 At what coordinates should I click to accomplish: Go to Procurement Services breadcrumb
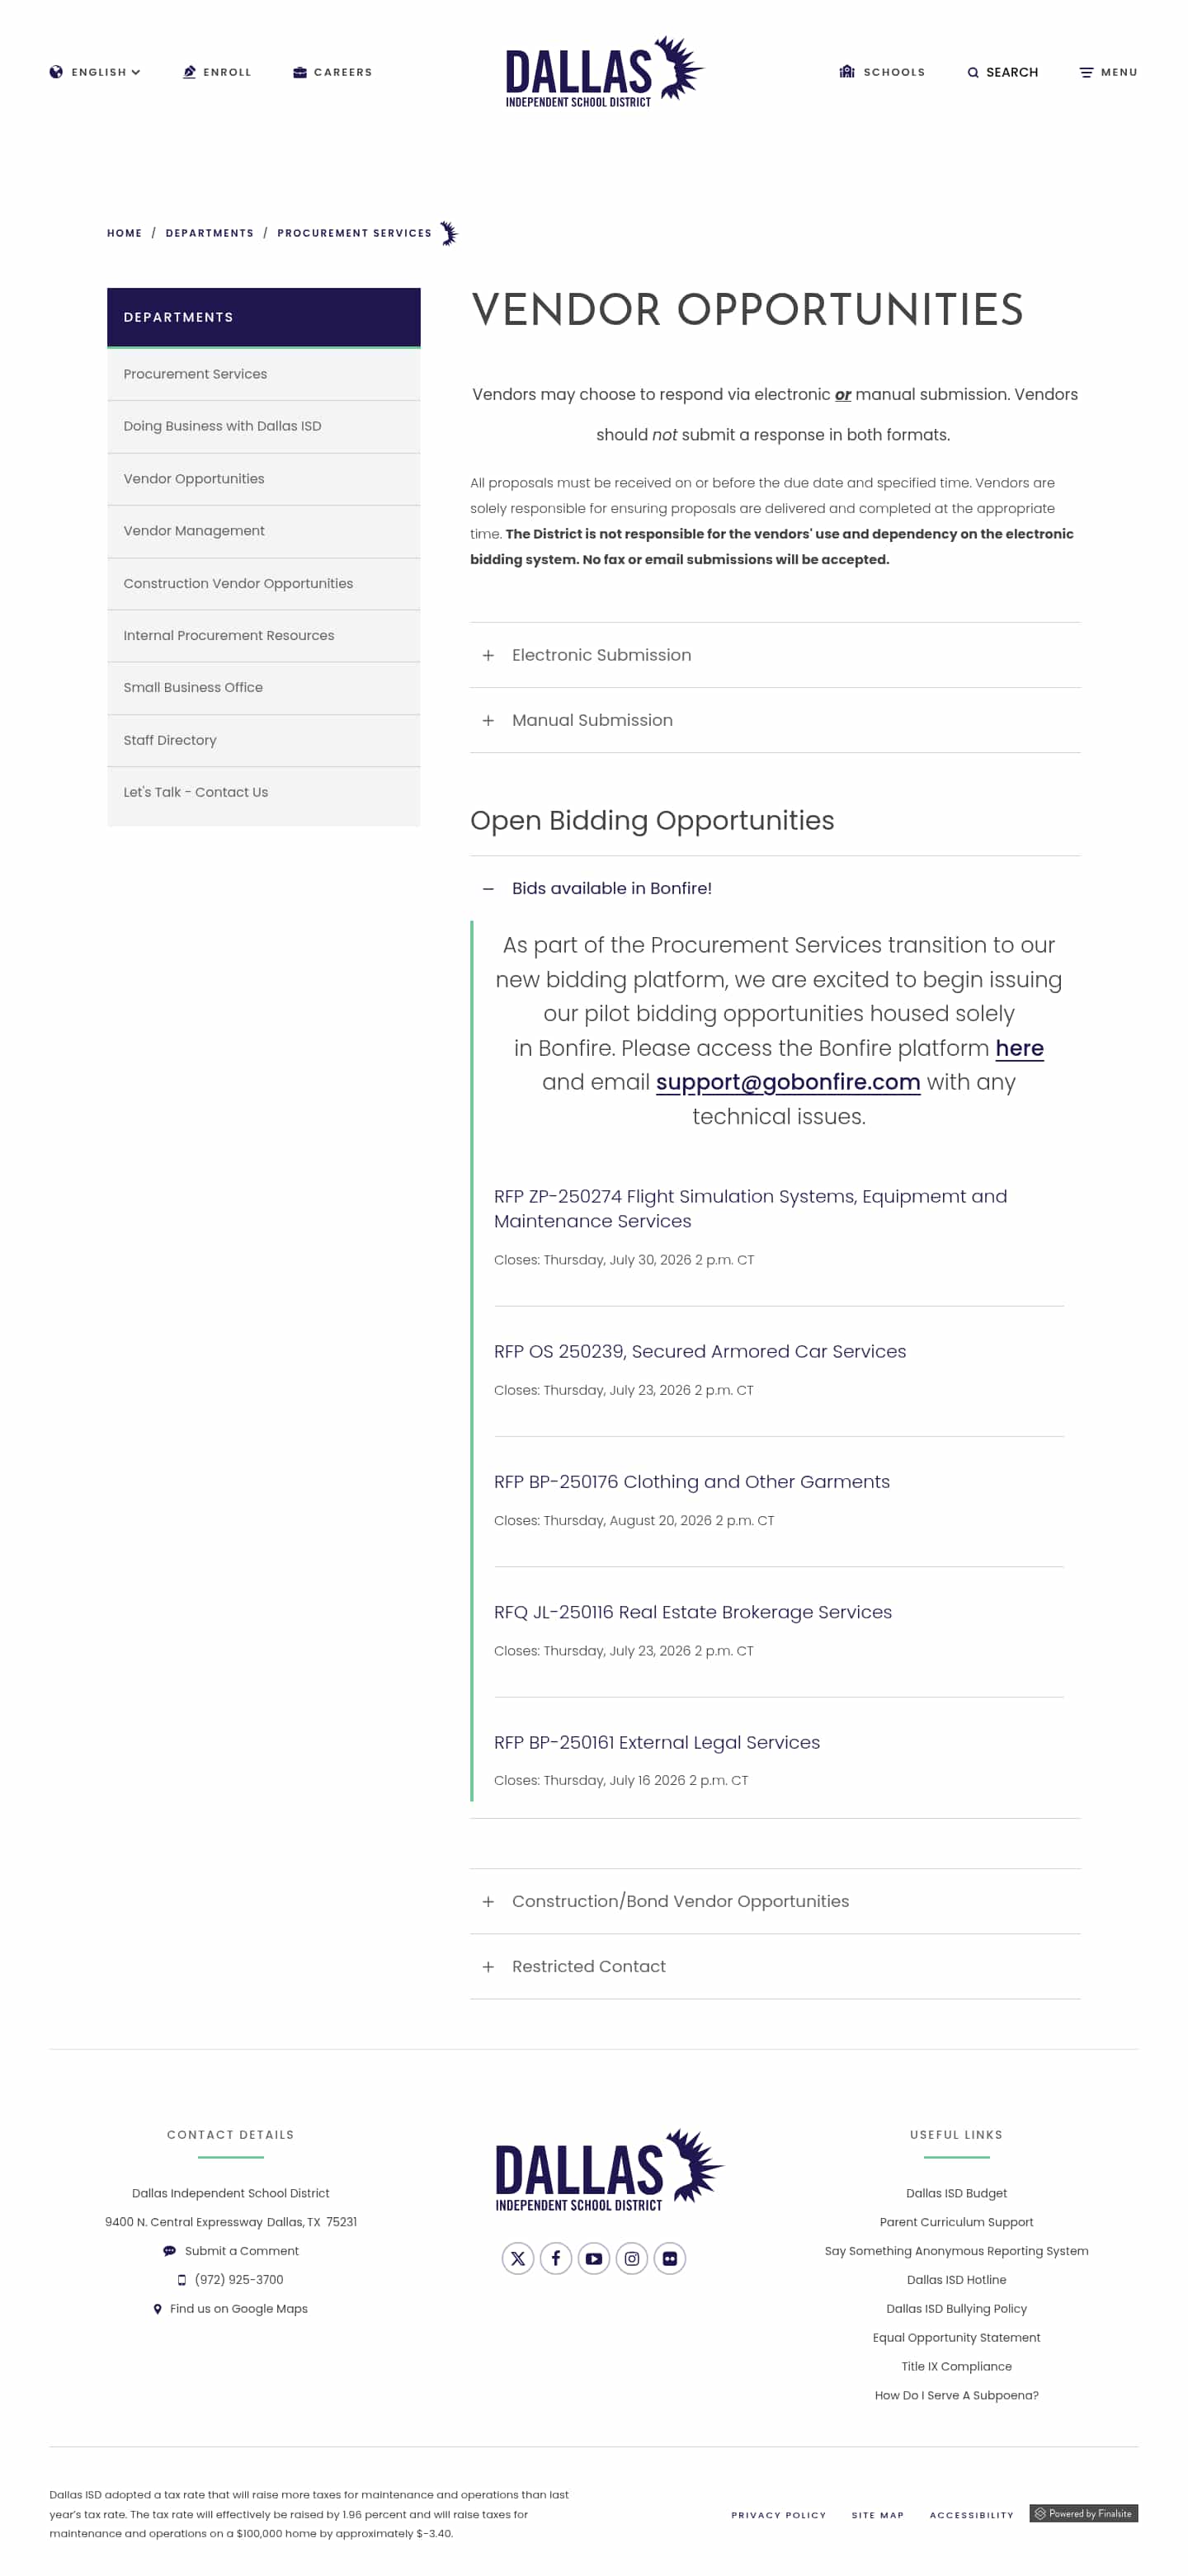click(354, 233)
